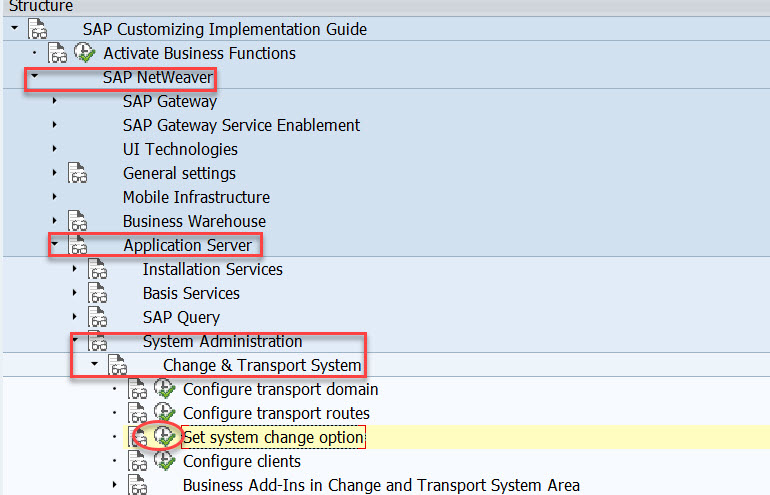Select Installation Services tree entry
The height and width of the screenshot is (495, 770).
click(212, 269)
